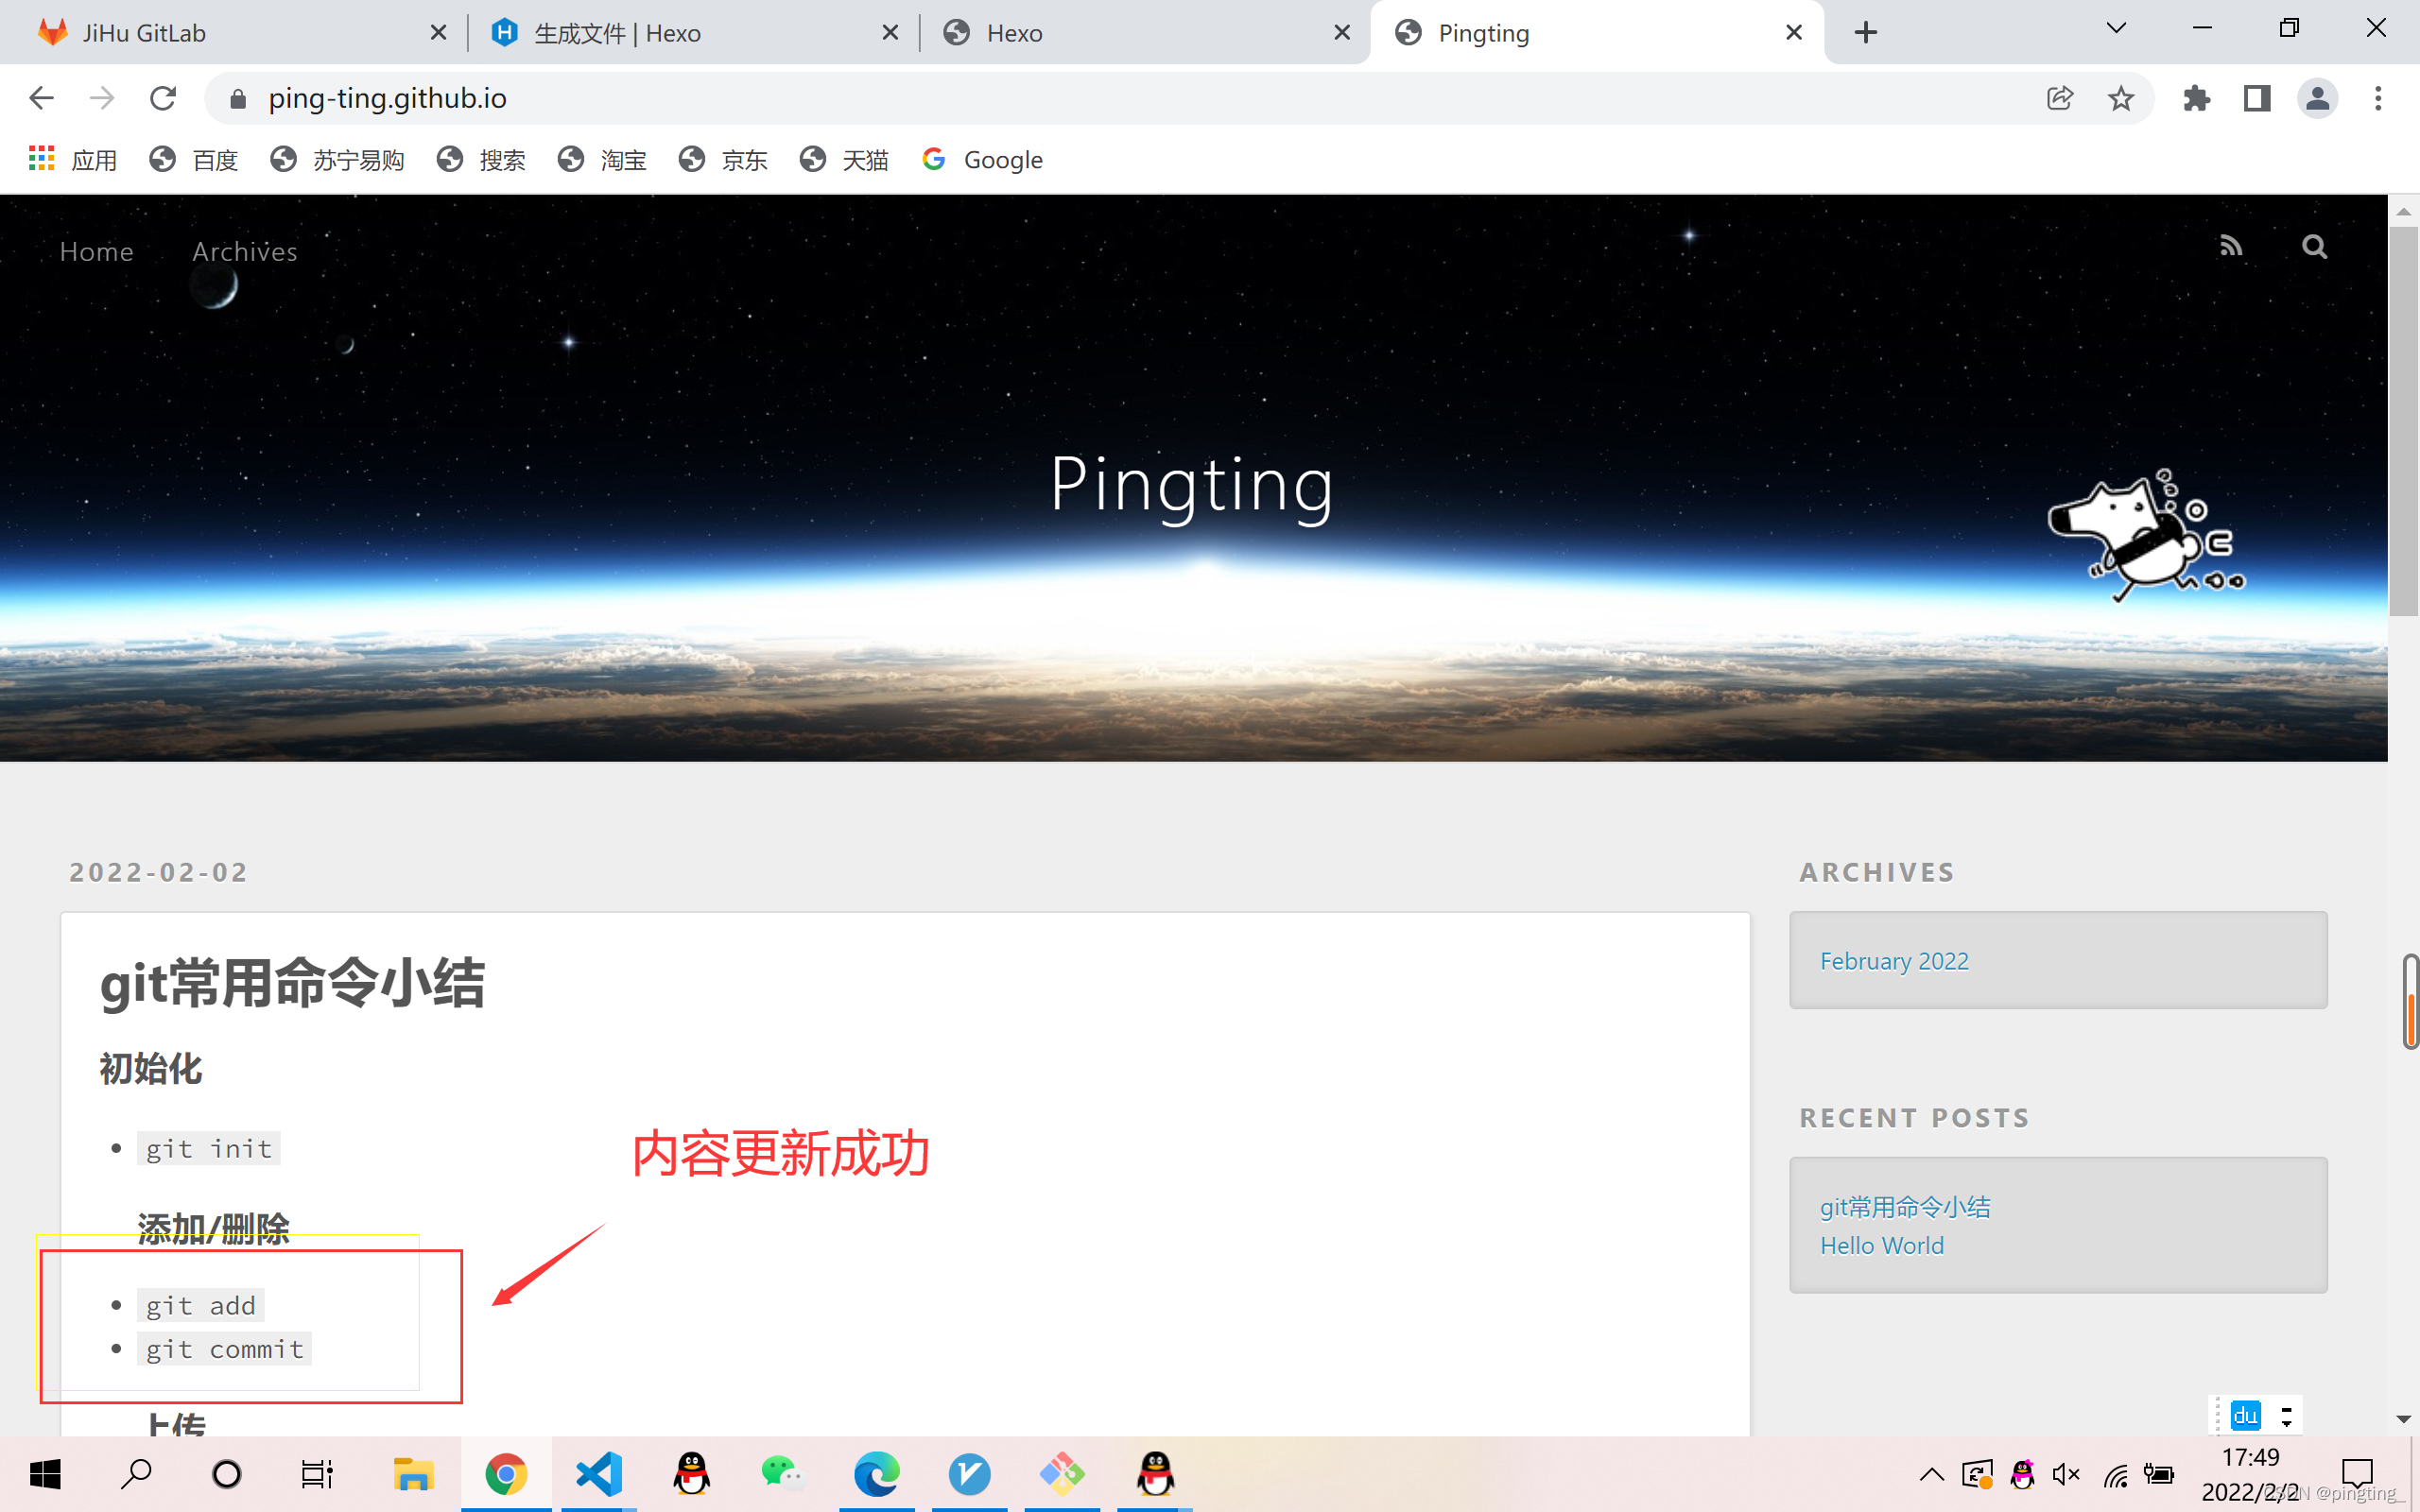Click the RSS feed icon

point(2232,246)
